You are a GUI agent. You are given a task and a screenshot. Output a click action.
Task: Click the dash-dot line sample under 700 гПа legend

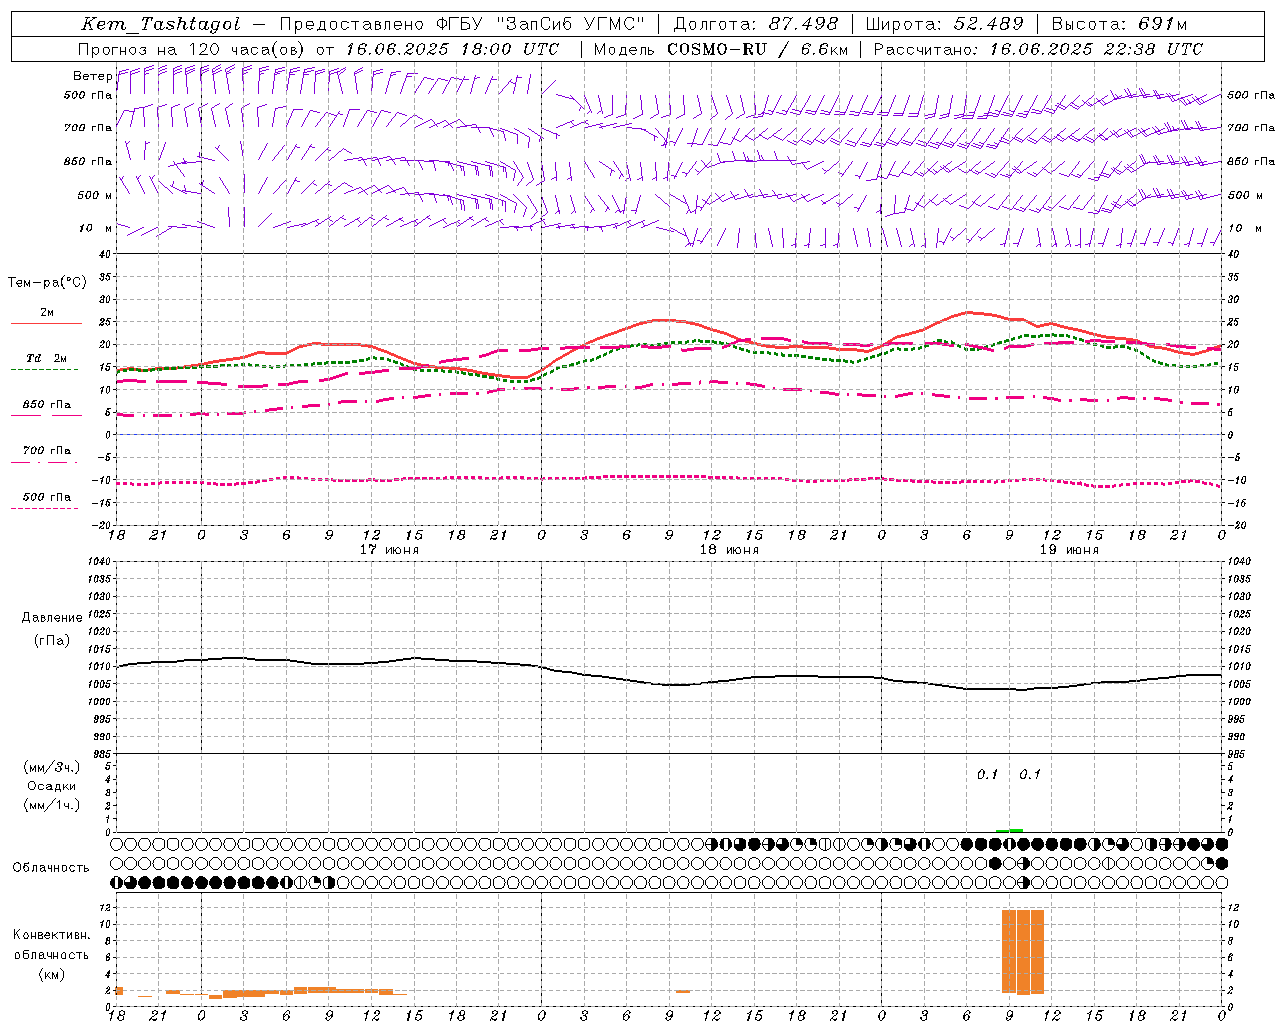(x=46, y=463)
